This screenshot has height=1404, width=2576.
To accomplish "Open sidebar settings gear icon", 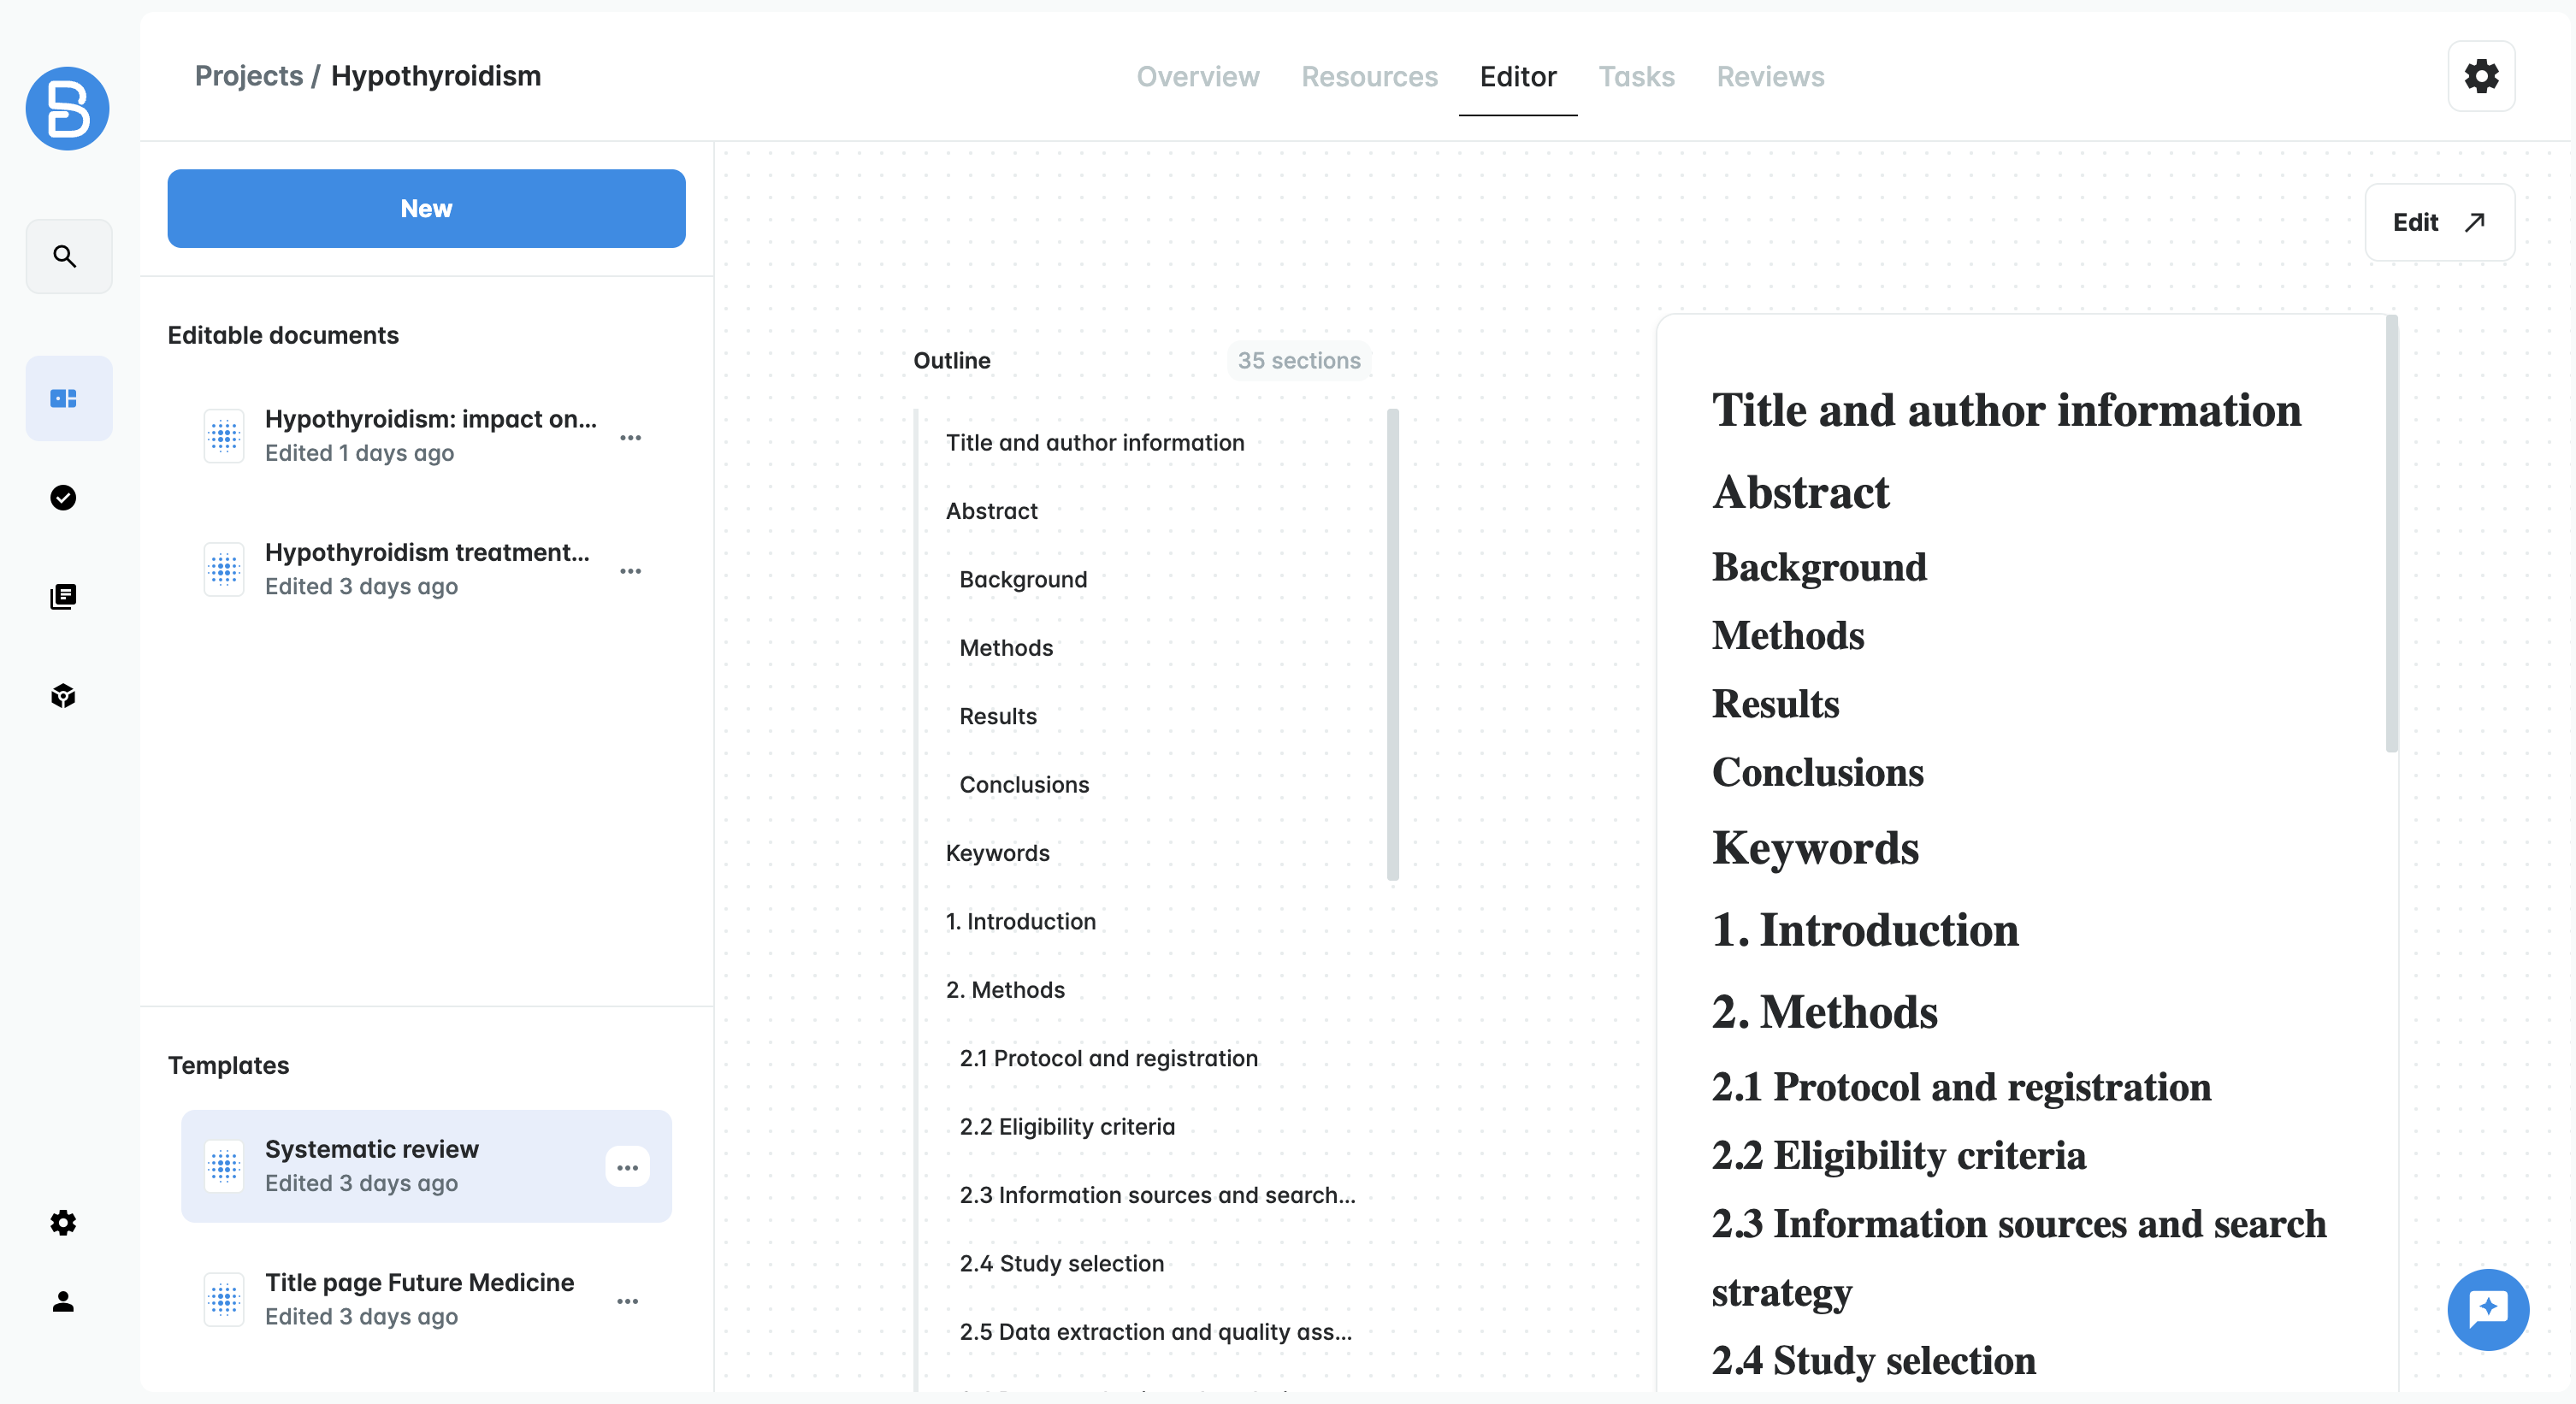I will pyautogui.click(x=63, y=1222).
